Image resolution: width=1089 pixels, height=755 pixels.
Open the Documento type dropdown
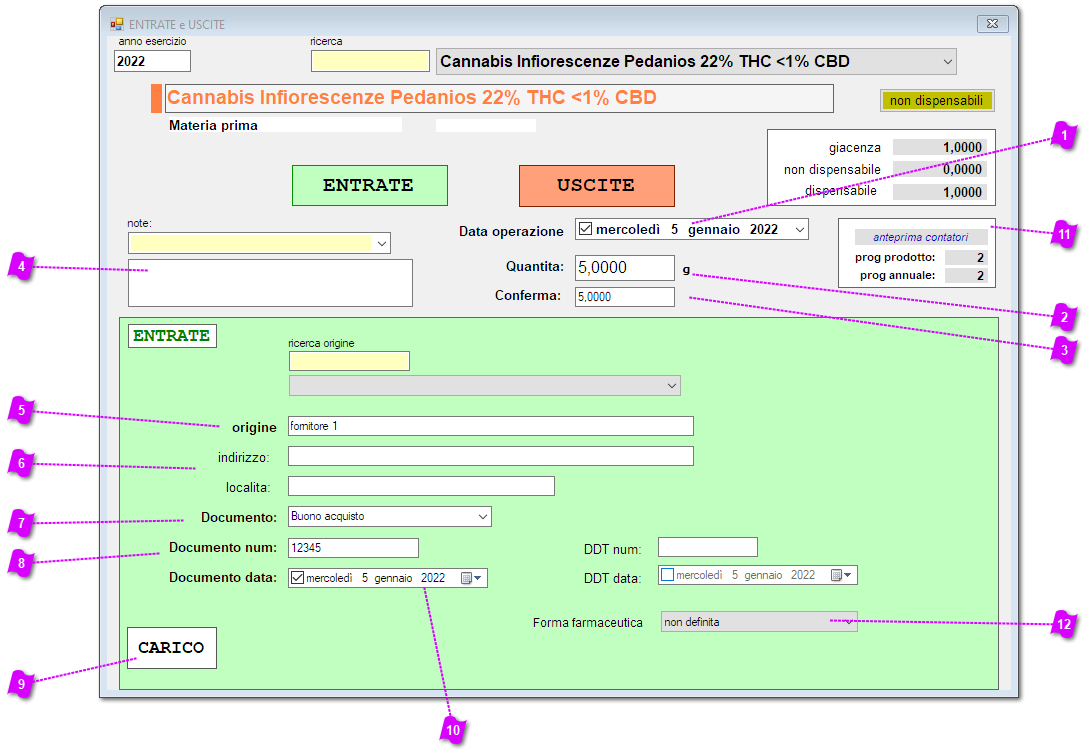(483, 517)
